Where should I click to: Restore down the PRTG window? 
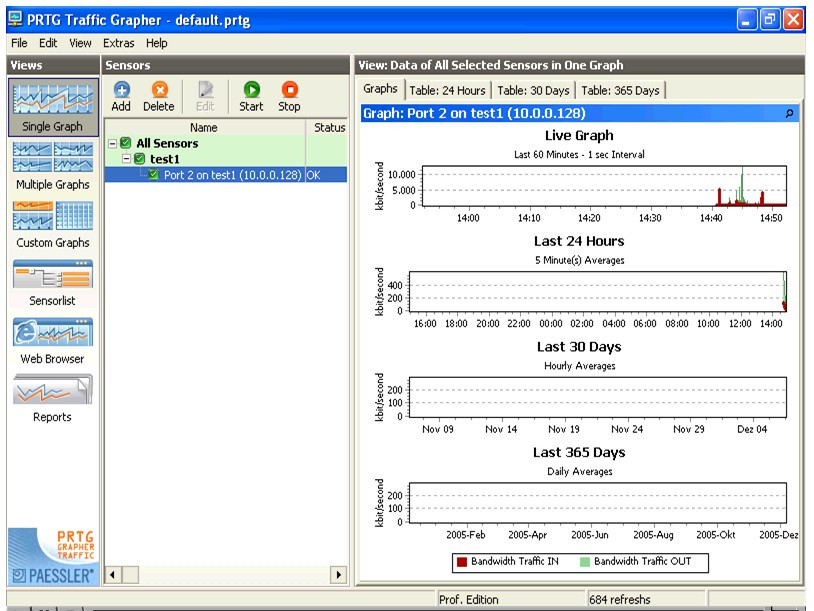[770, 20]
